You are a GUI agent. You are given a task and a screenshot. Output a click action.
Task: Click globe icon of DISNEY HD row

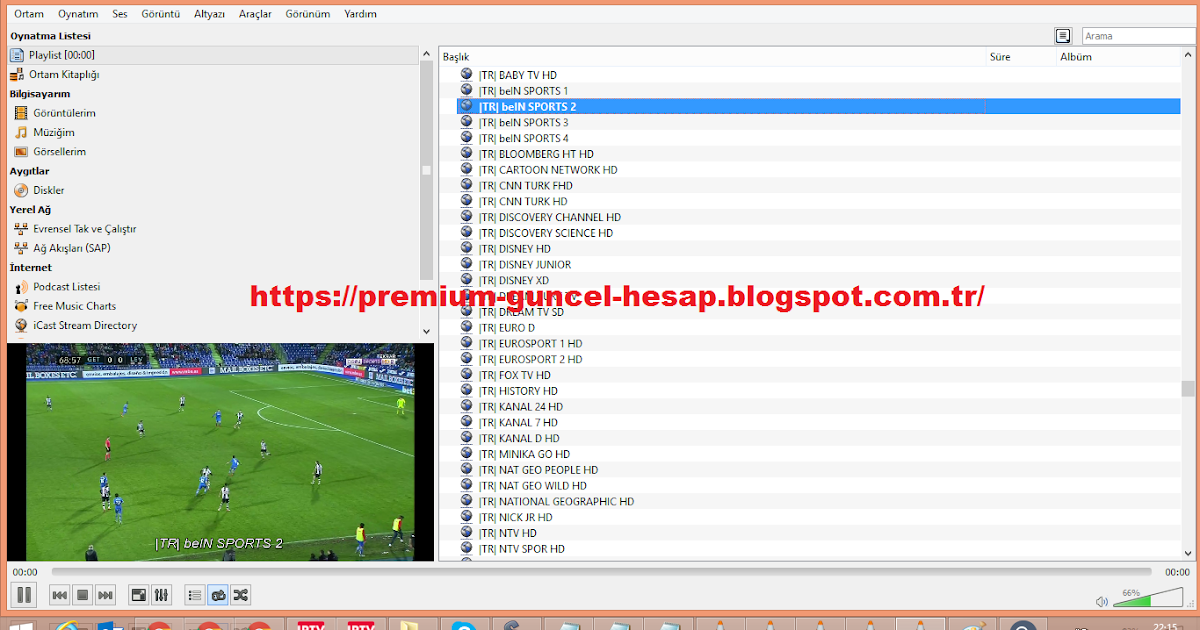pyautogui.click(x=466, y=249)
